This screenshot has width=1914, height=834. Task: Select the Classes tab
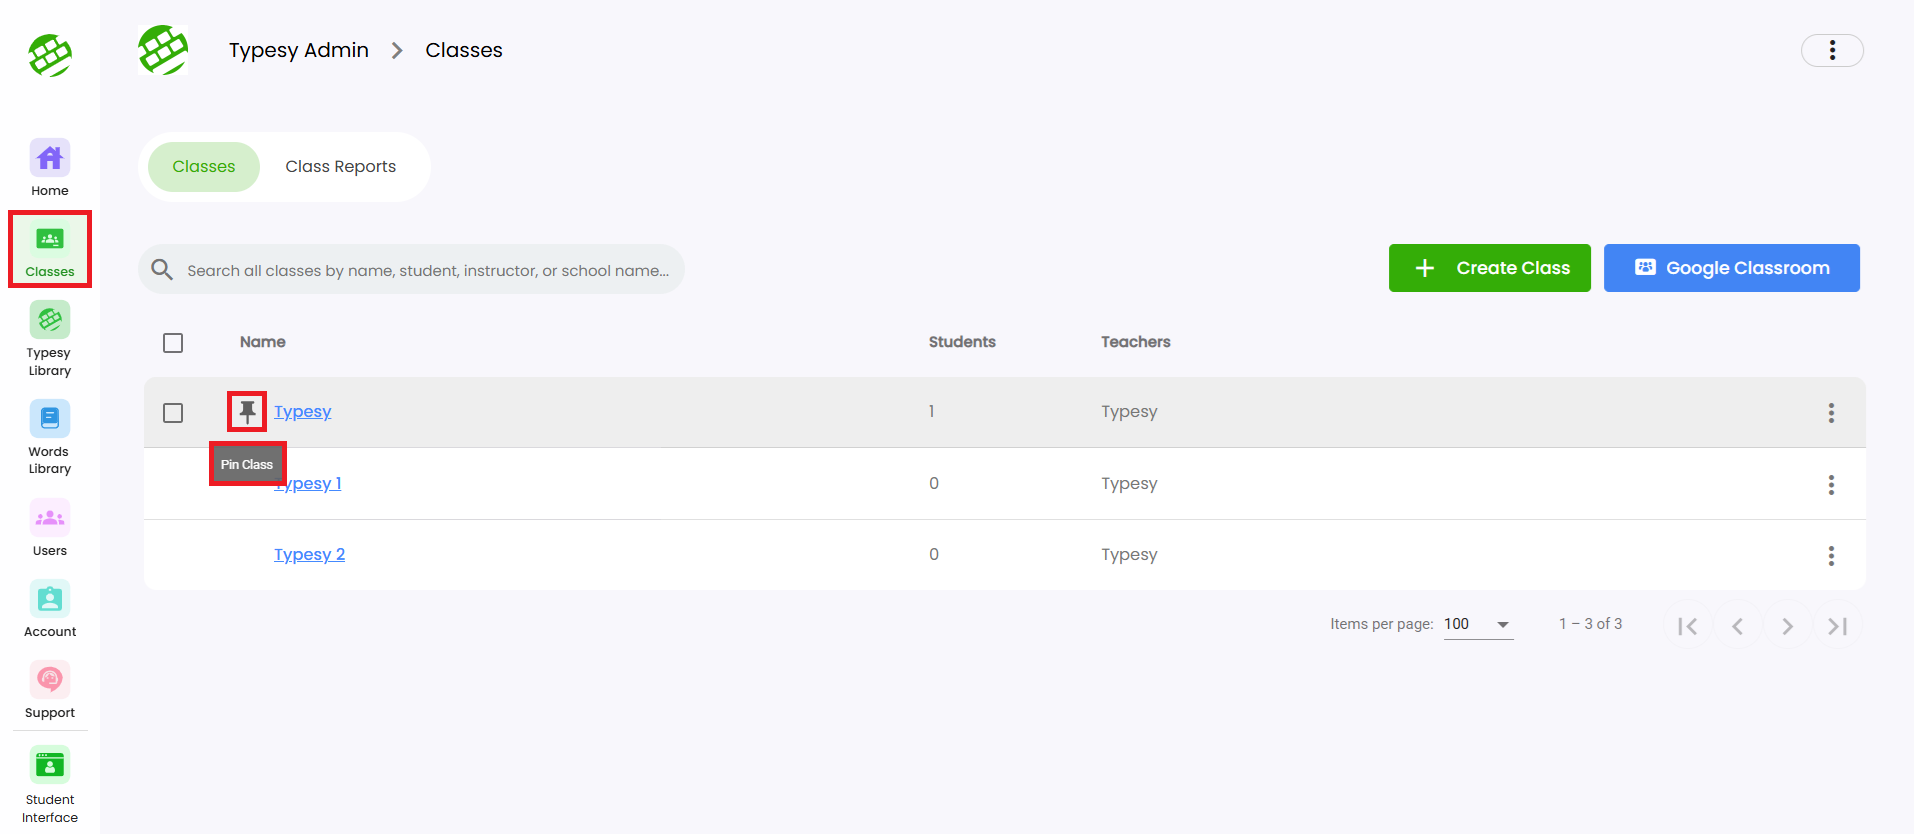204,167
